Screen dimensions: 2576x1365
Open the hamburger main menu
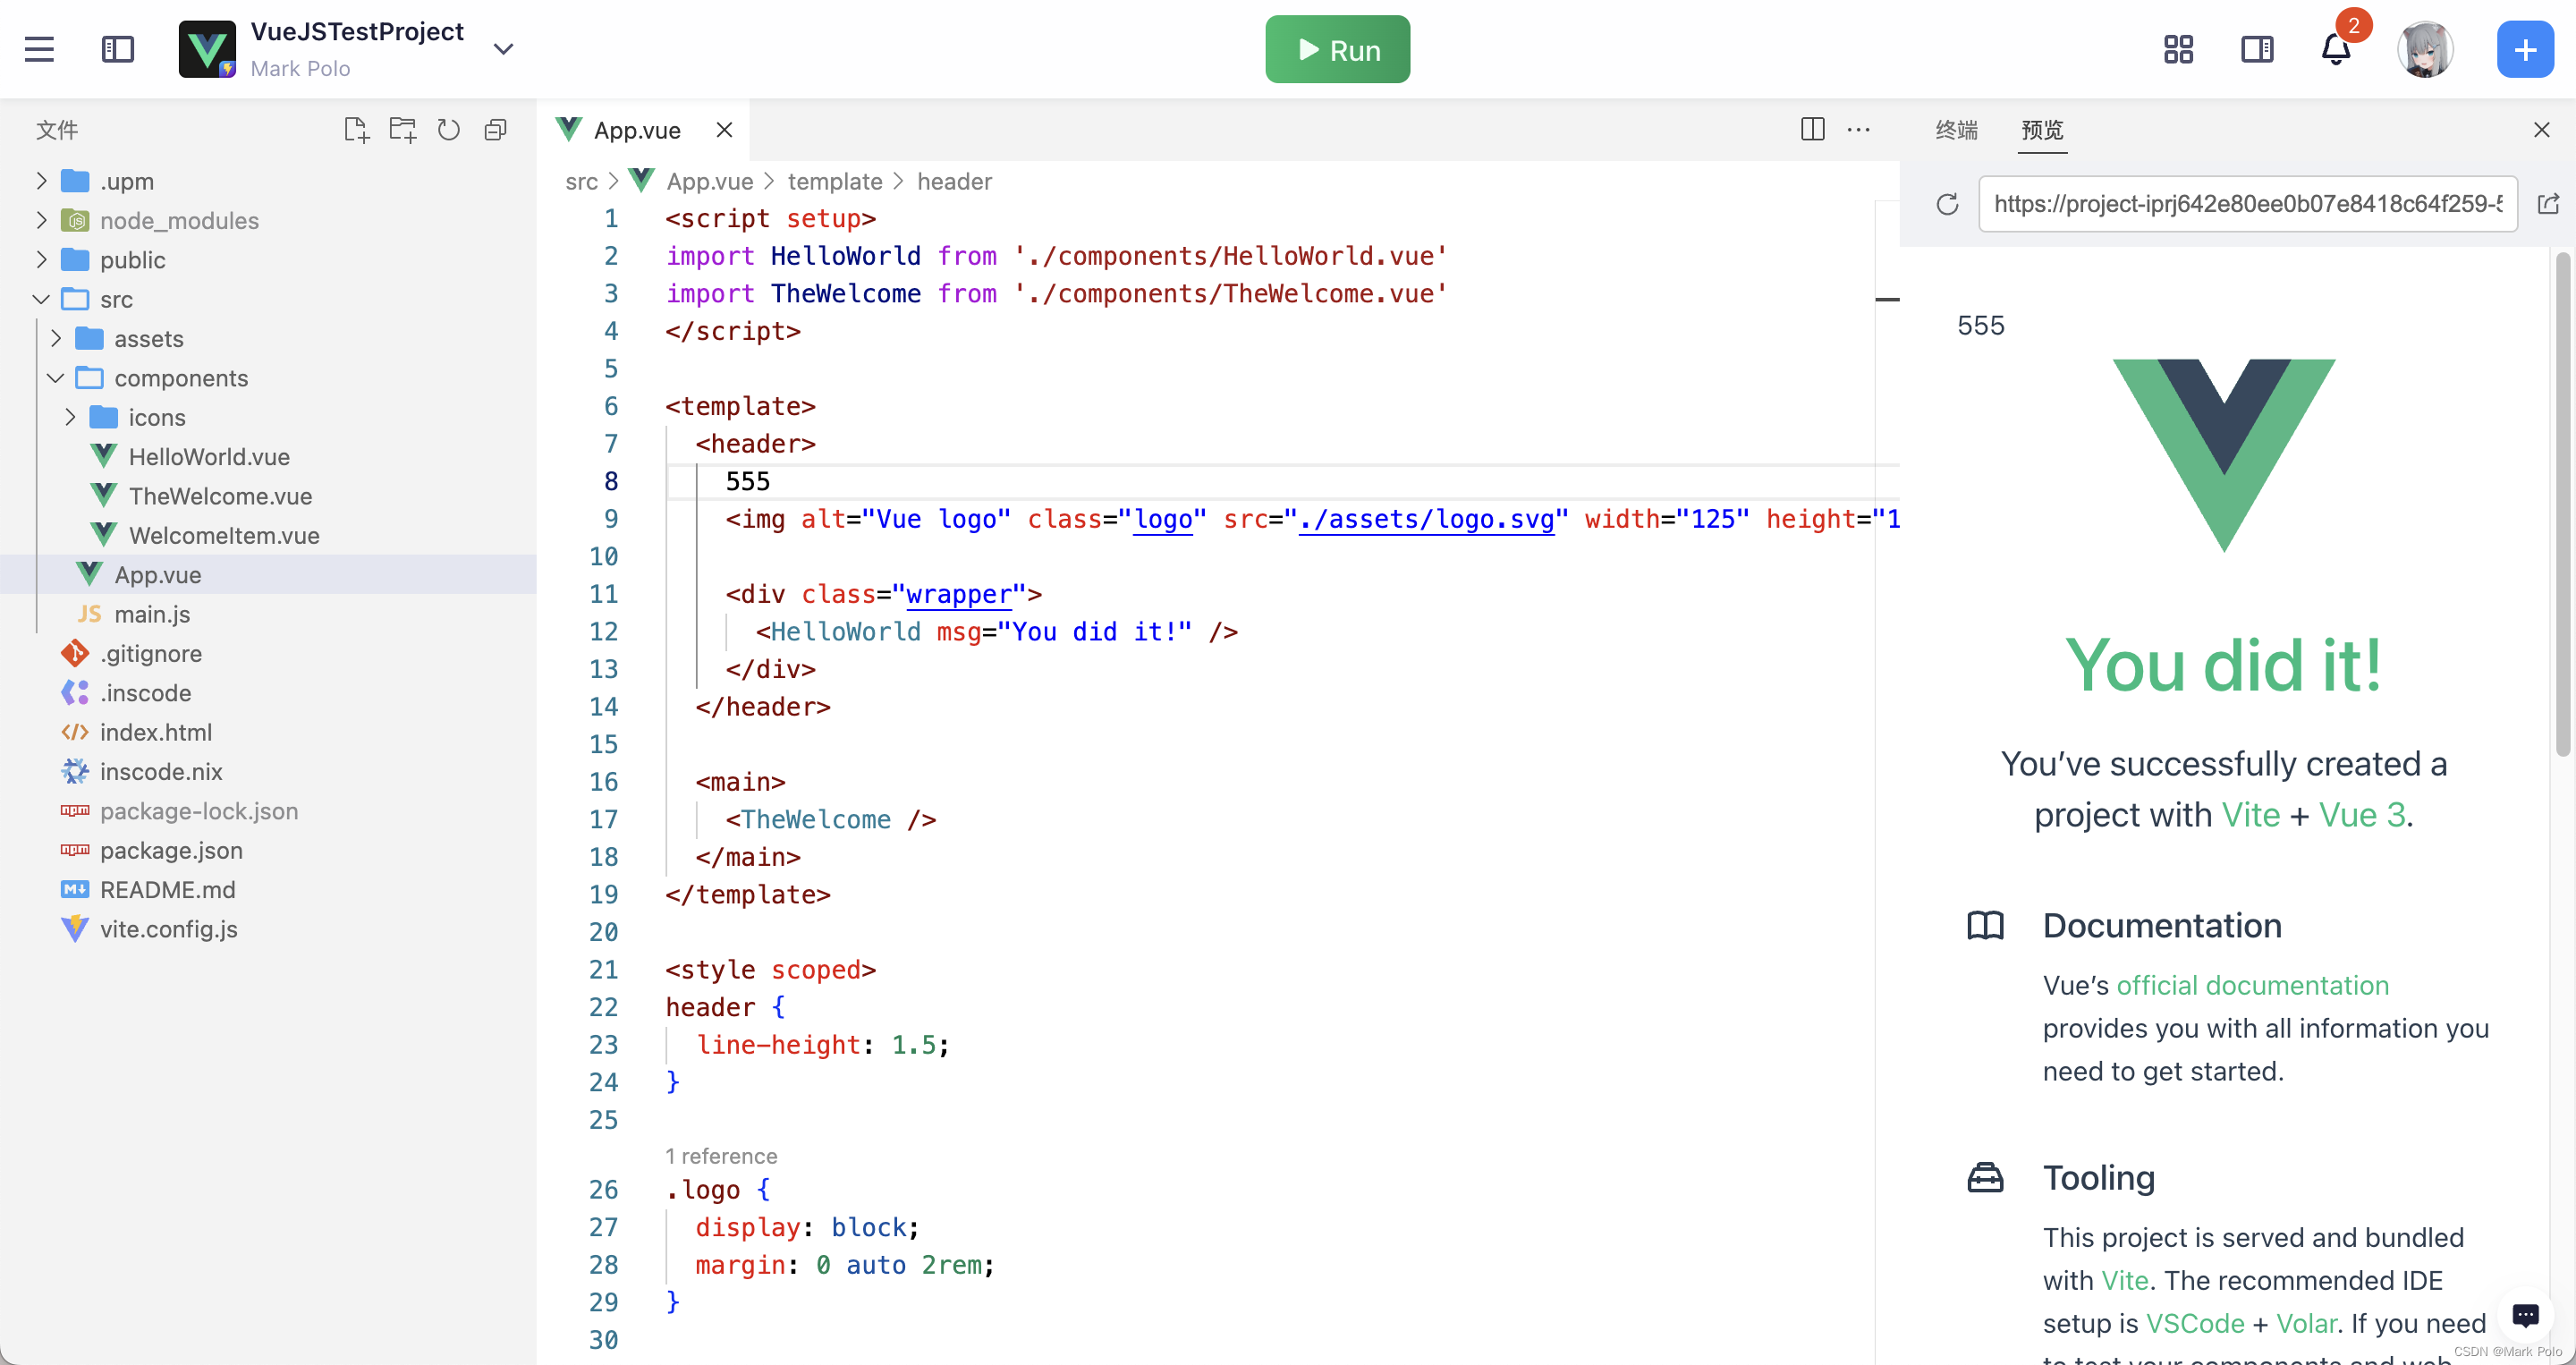39,49
